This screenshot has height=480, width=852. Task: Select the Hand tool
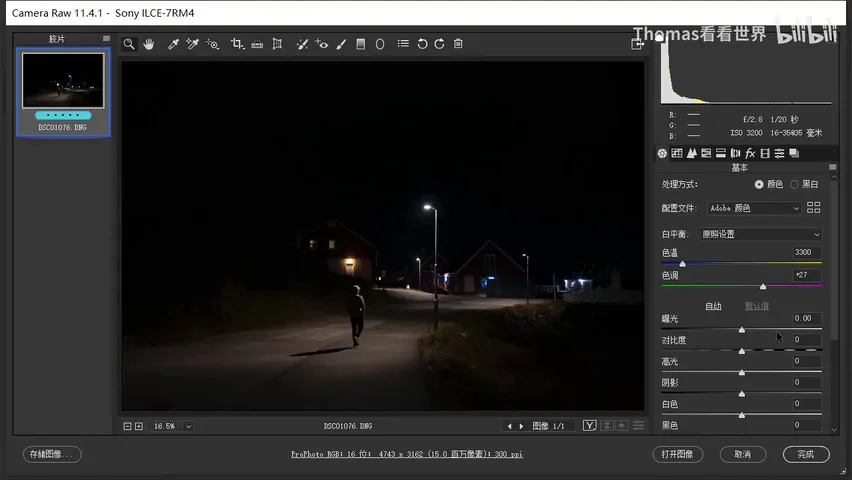click(148, 44)
